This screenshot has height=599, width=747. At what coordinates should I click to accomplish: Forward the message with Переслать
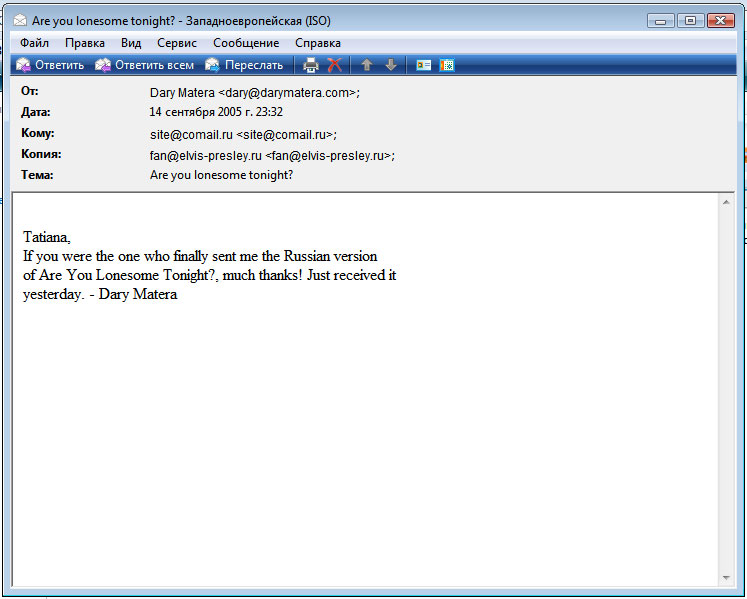pyautogui.click(x=244, y=65)
